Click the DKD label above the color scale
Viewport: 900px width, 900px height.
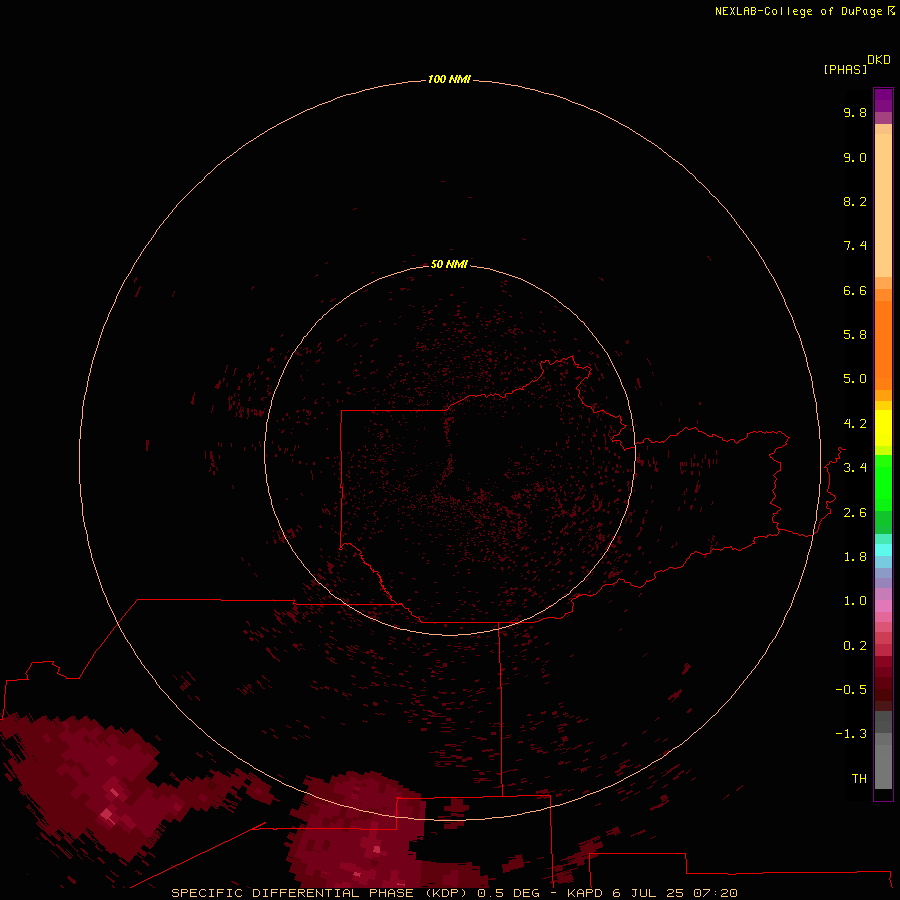pos(879,59)
